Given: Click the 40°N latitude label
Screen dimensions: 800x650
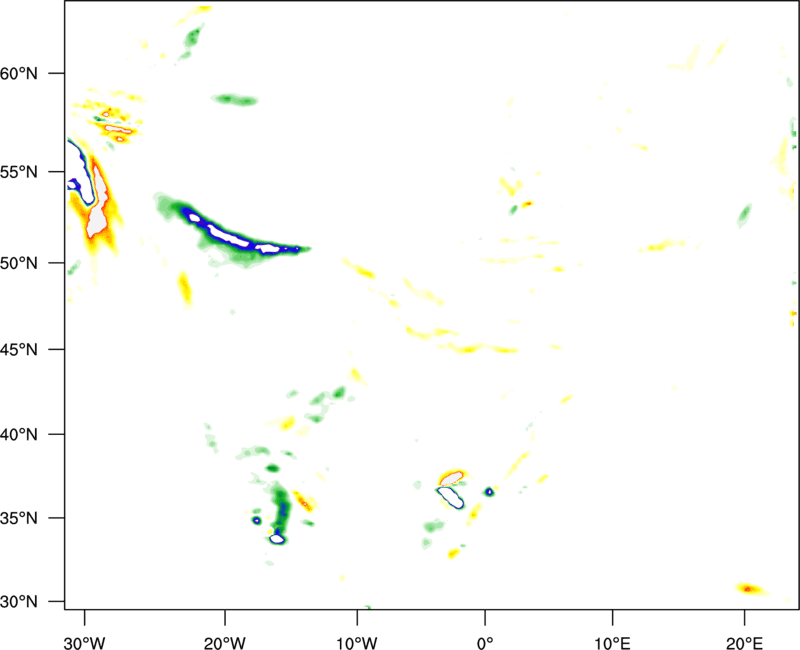Looking at the screenshot, I should (x=19, y=435).
